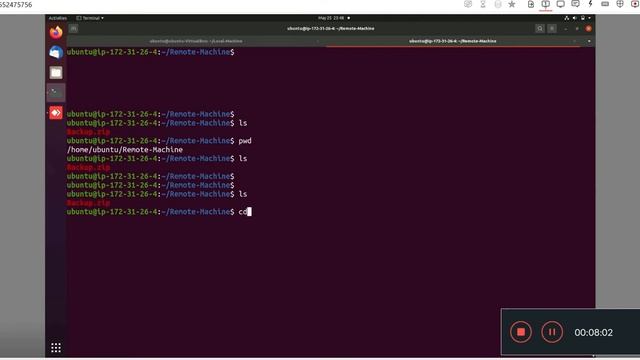Click the volume icon in system tray

574,18
